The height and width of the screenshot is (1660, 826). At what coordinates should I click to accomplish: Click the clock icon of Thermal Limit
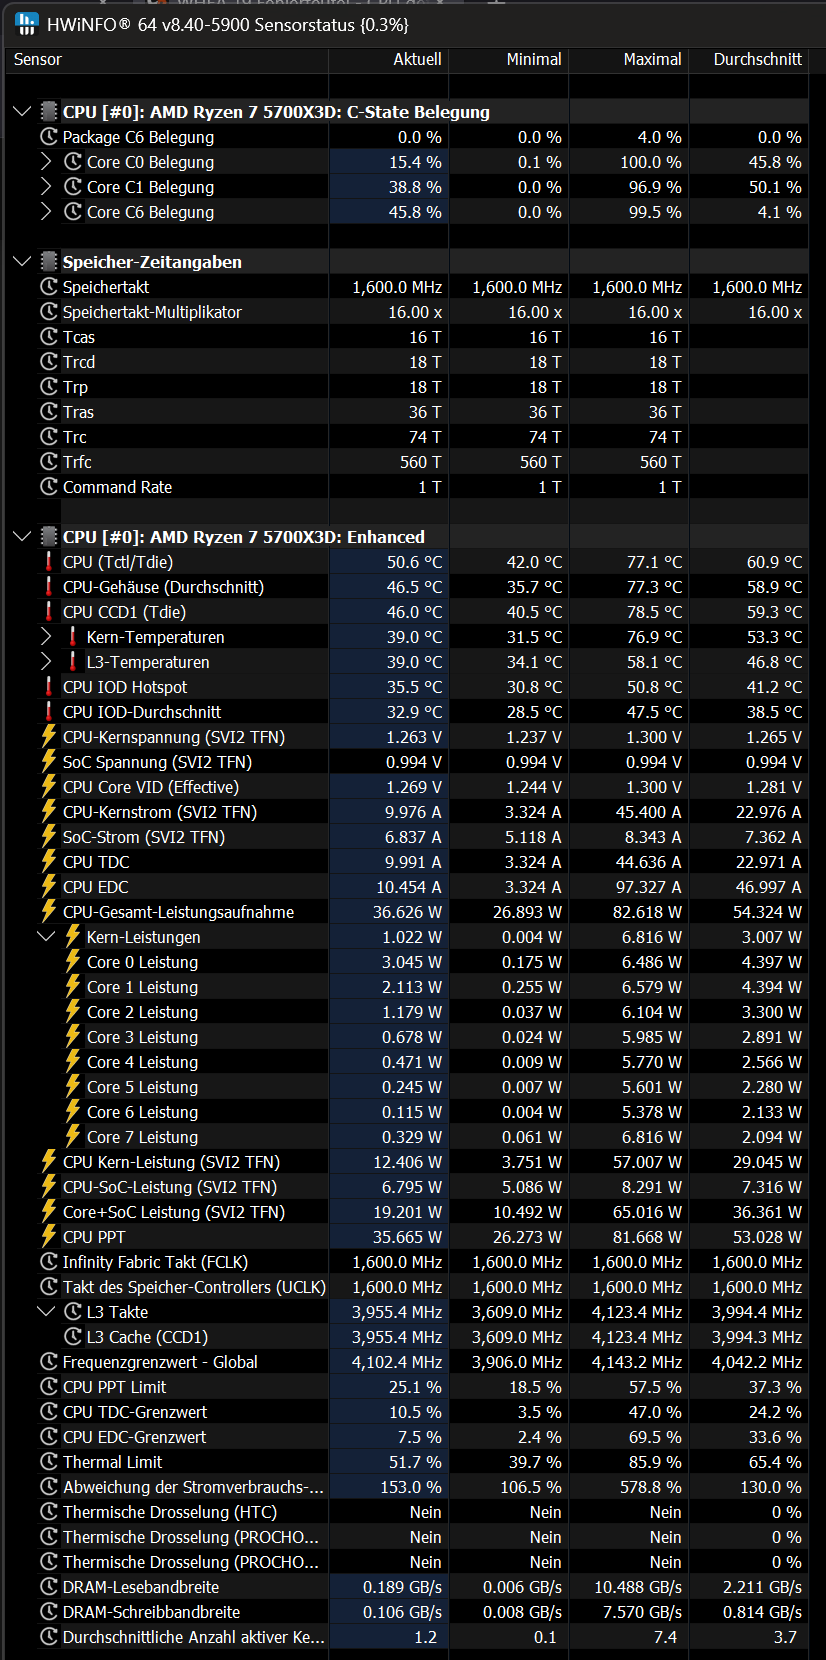[49, 1461]
